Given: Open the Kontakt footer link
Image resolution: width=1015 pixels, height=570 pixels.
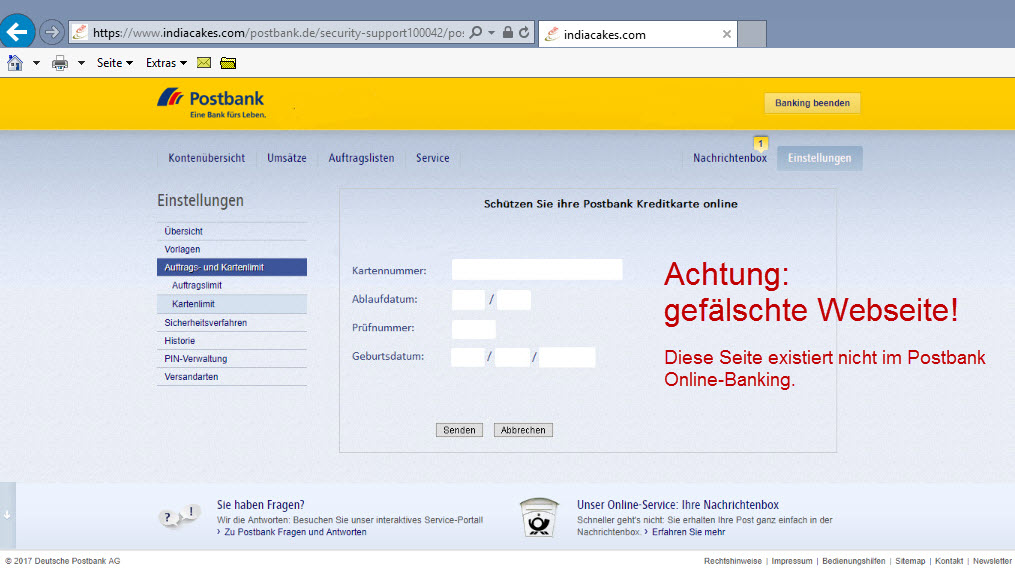Looking at the screenshot, I should (949, 561).
